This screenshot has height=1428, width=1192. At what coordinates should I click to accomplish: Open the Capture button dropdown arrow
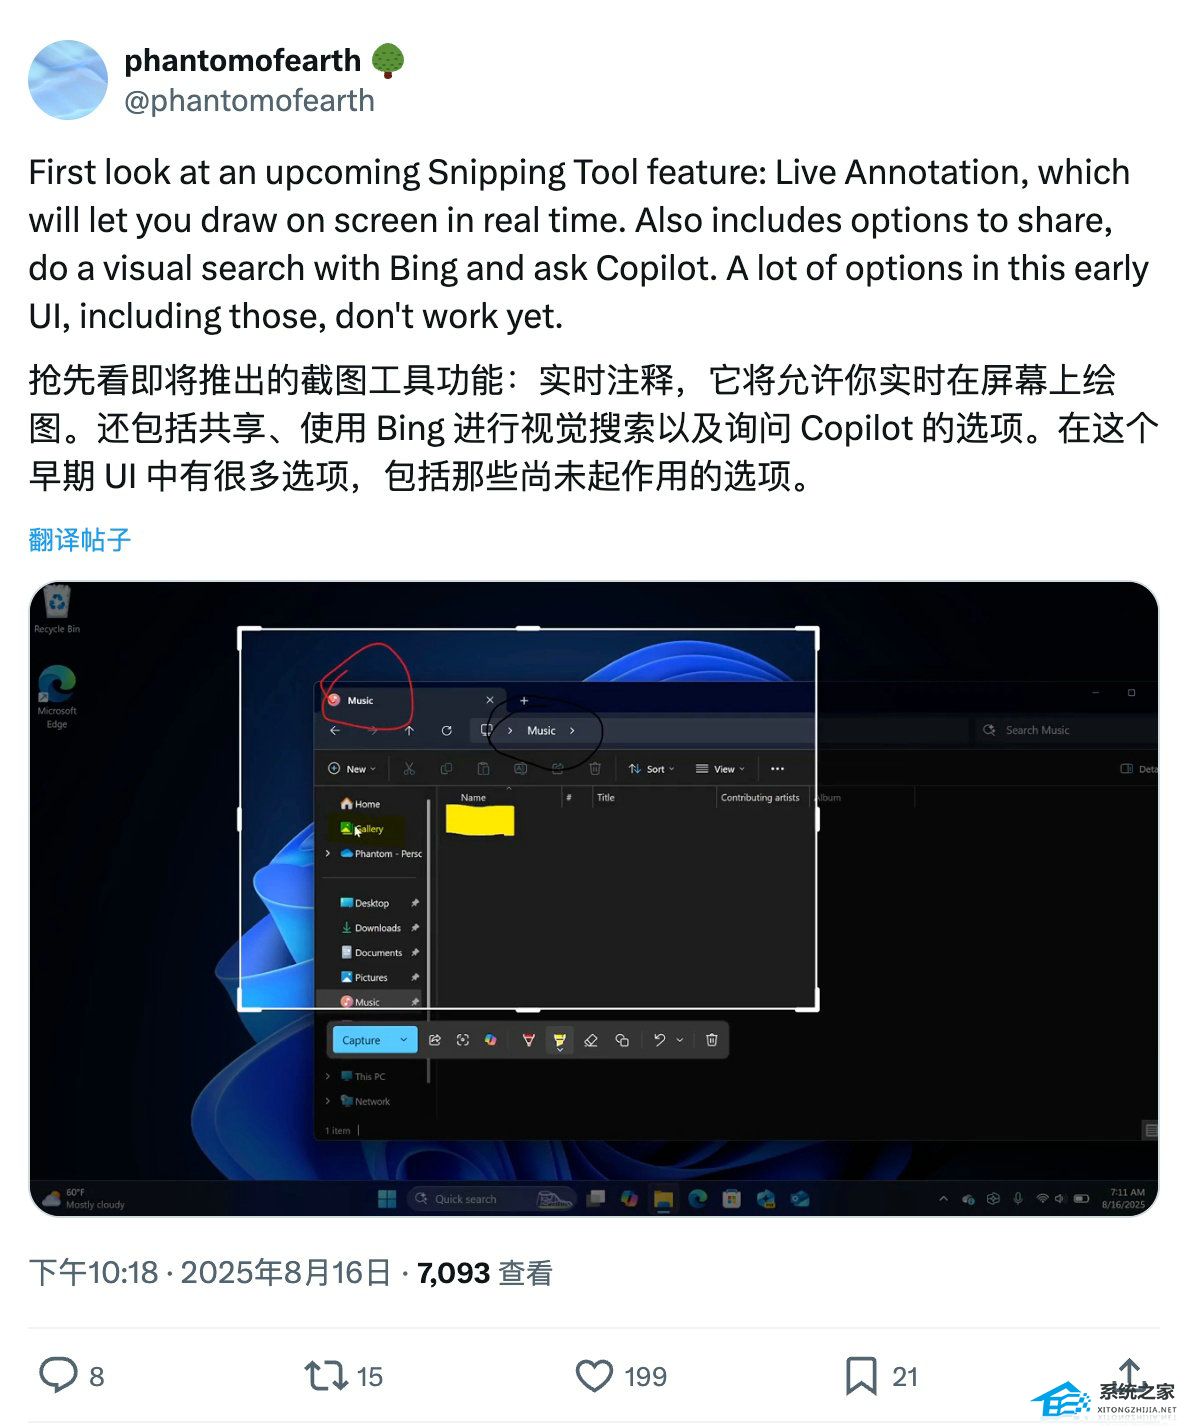tap(404, 1040)
